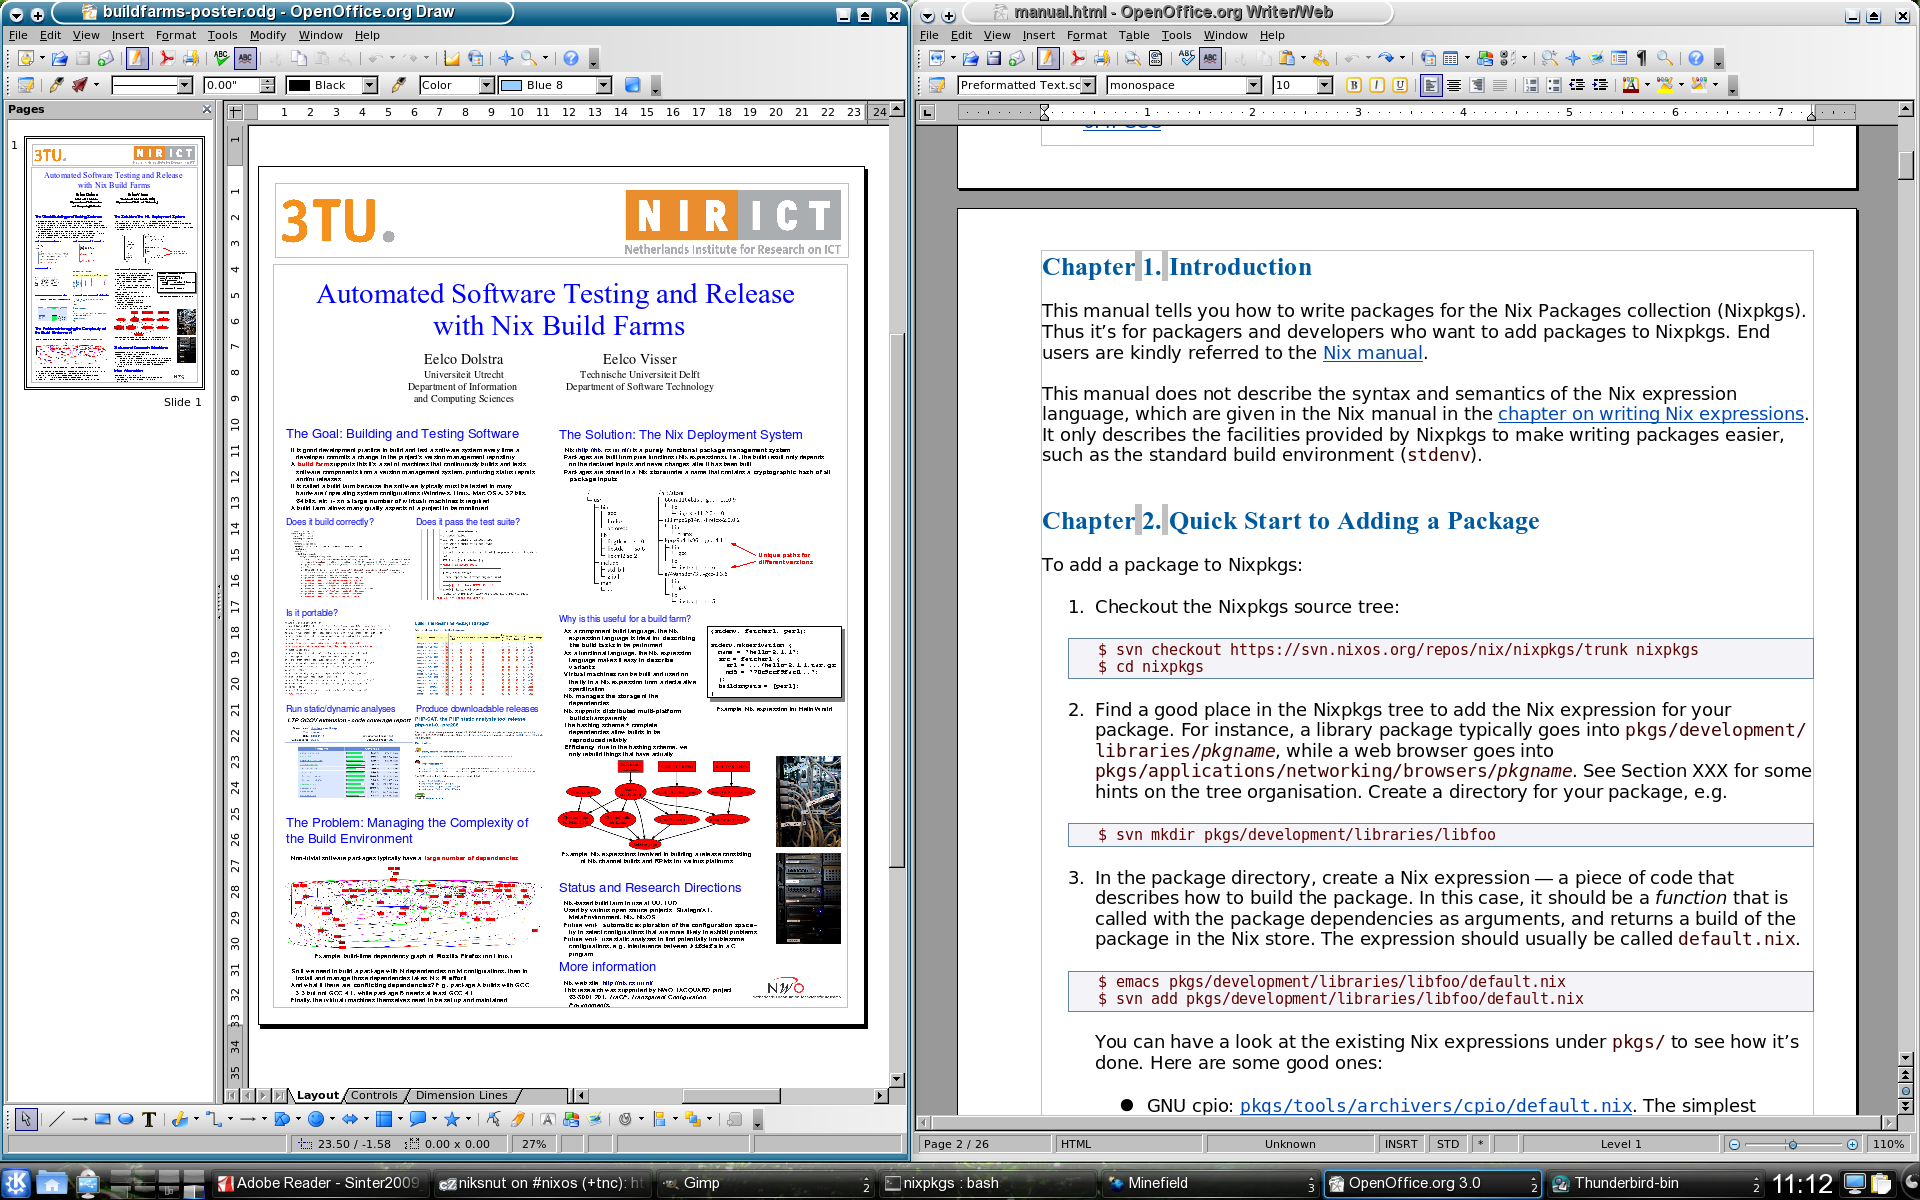
Task: Toggle Italic formatting in Writer
Action: point(1376,85)
